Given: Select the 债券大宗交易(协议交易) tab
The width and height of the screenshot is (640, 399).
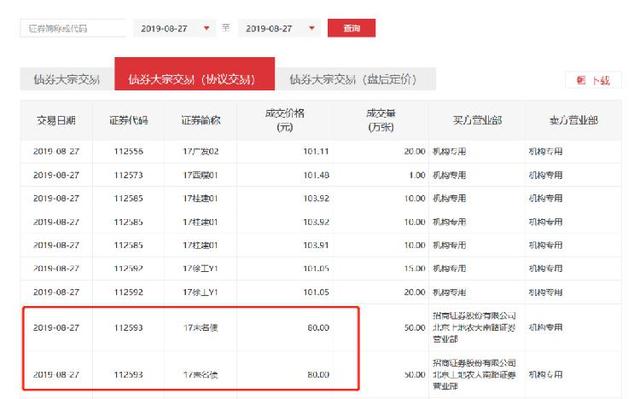Looking at the screenshot, I should click(194, 74).
